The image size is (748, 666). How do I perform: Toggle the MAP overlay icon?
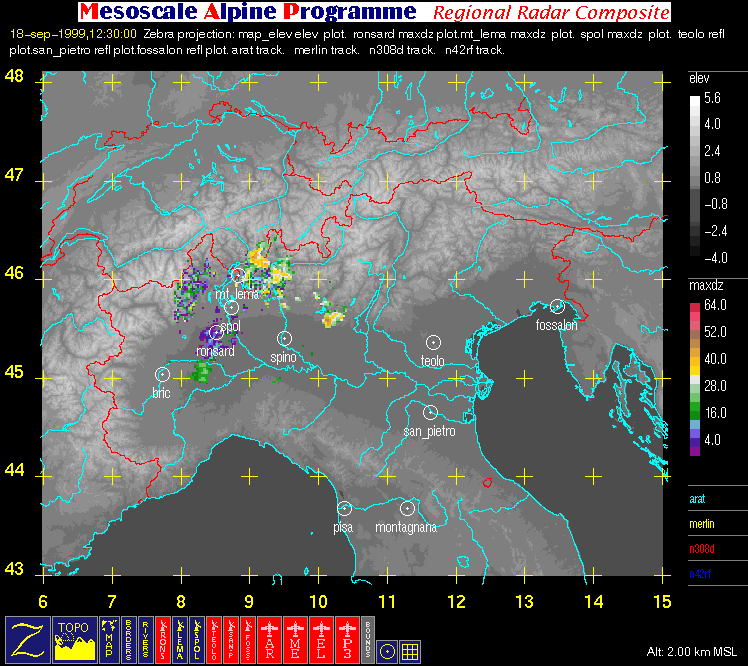110,638
